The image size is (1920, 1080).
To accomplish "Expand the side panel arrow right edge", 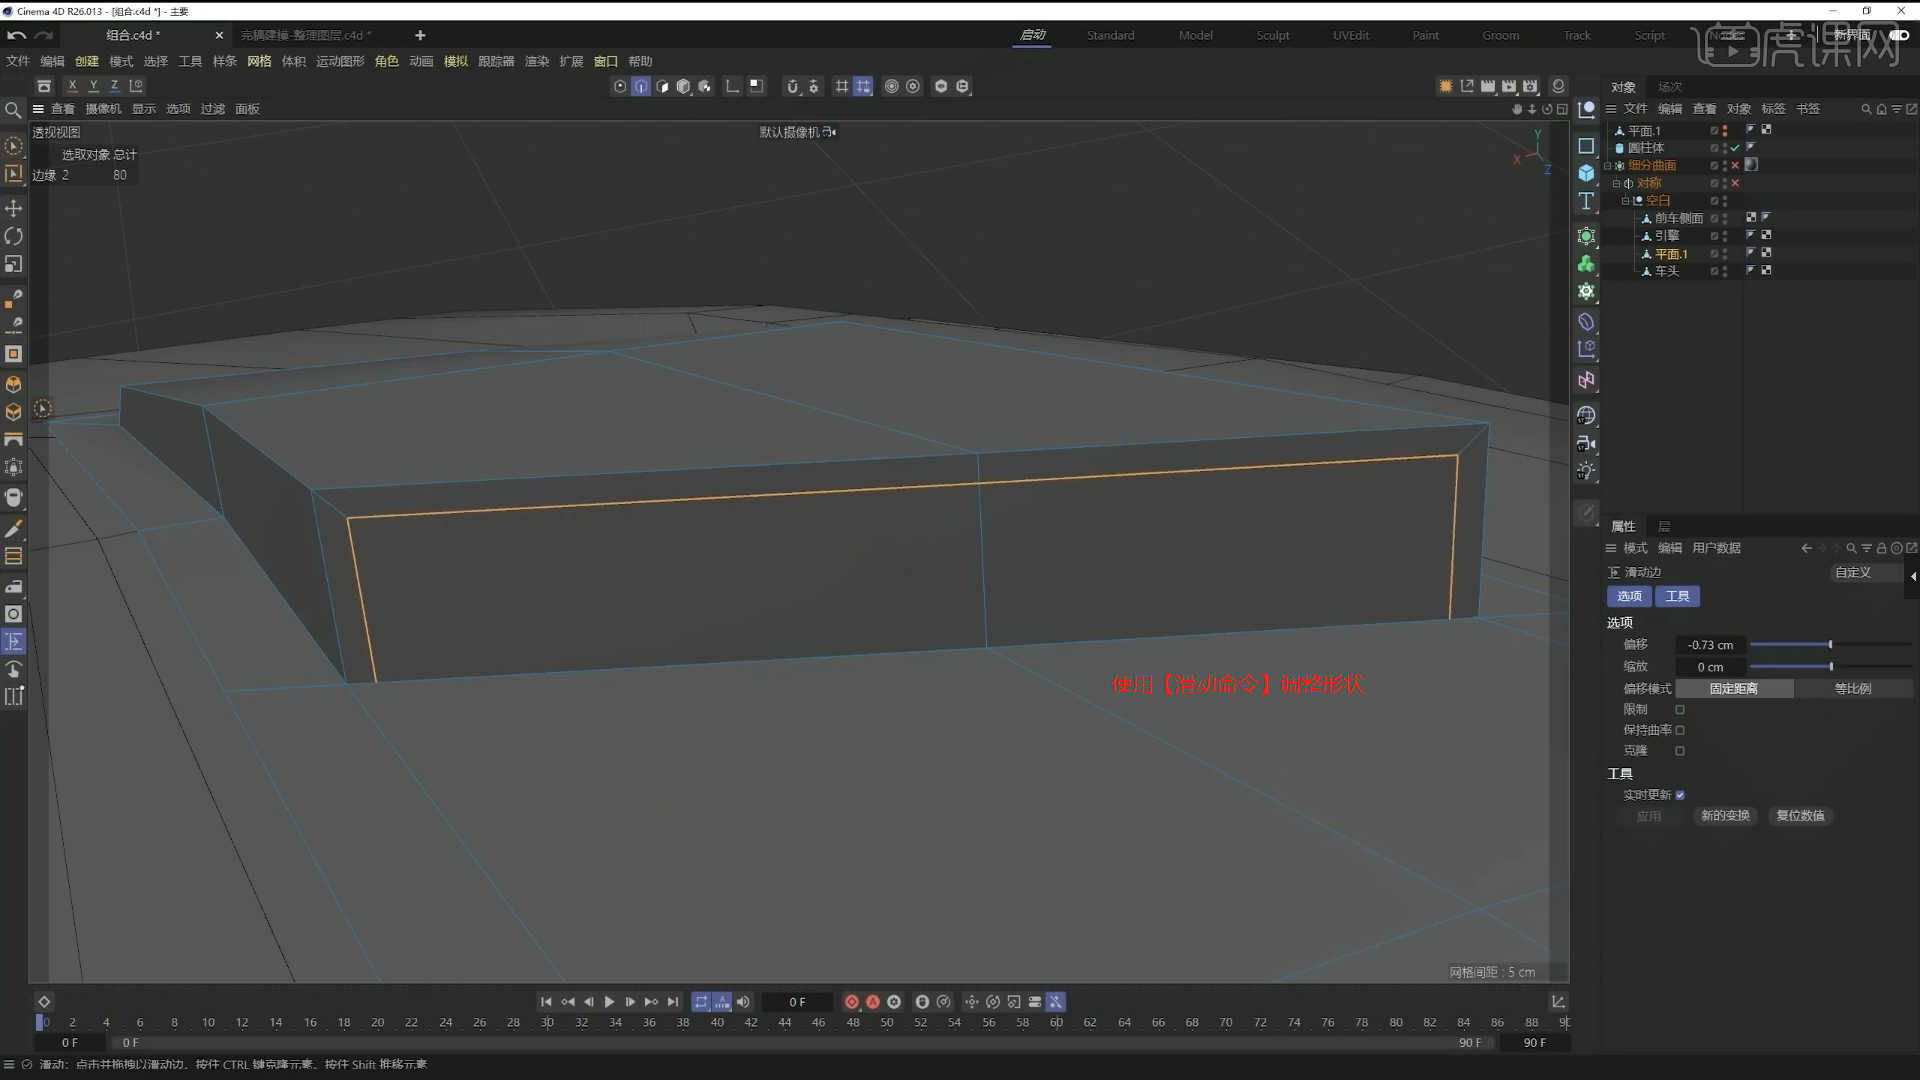I will click(x=1913, y=576).
